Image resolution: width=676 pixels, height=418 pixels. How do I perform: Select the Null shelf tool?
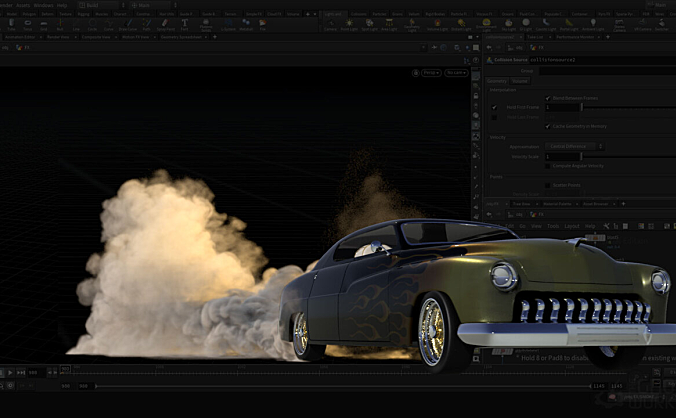coord(60,25)
